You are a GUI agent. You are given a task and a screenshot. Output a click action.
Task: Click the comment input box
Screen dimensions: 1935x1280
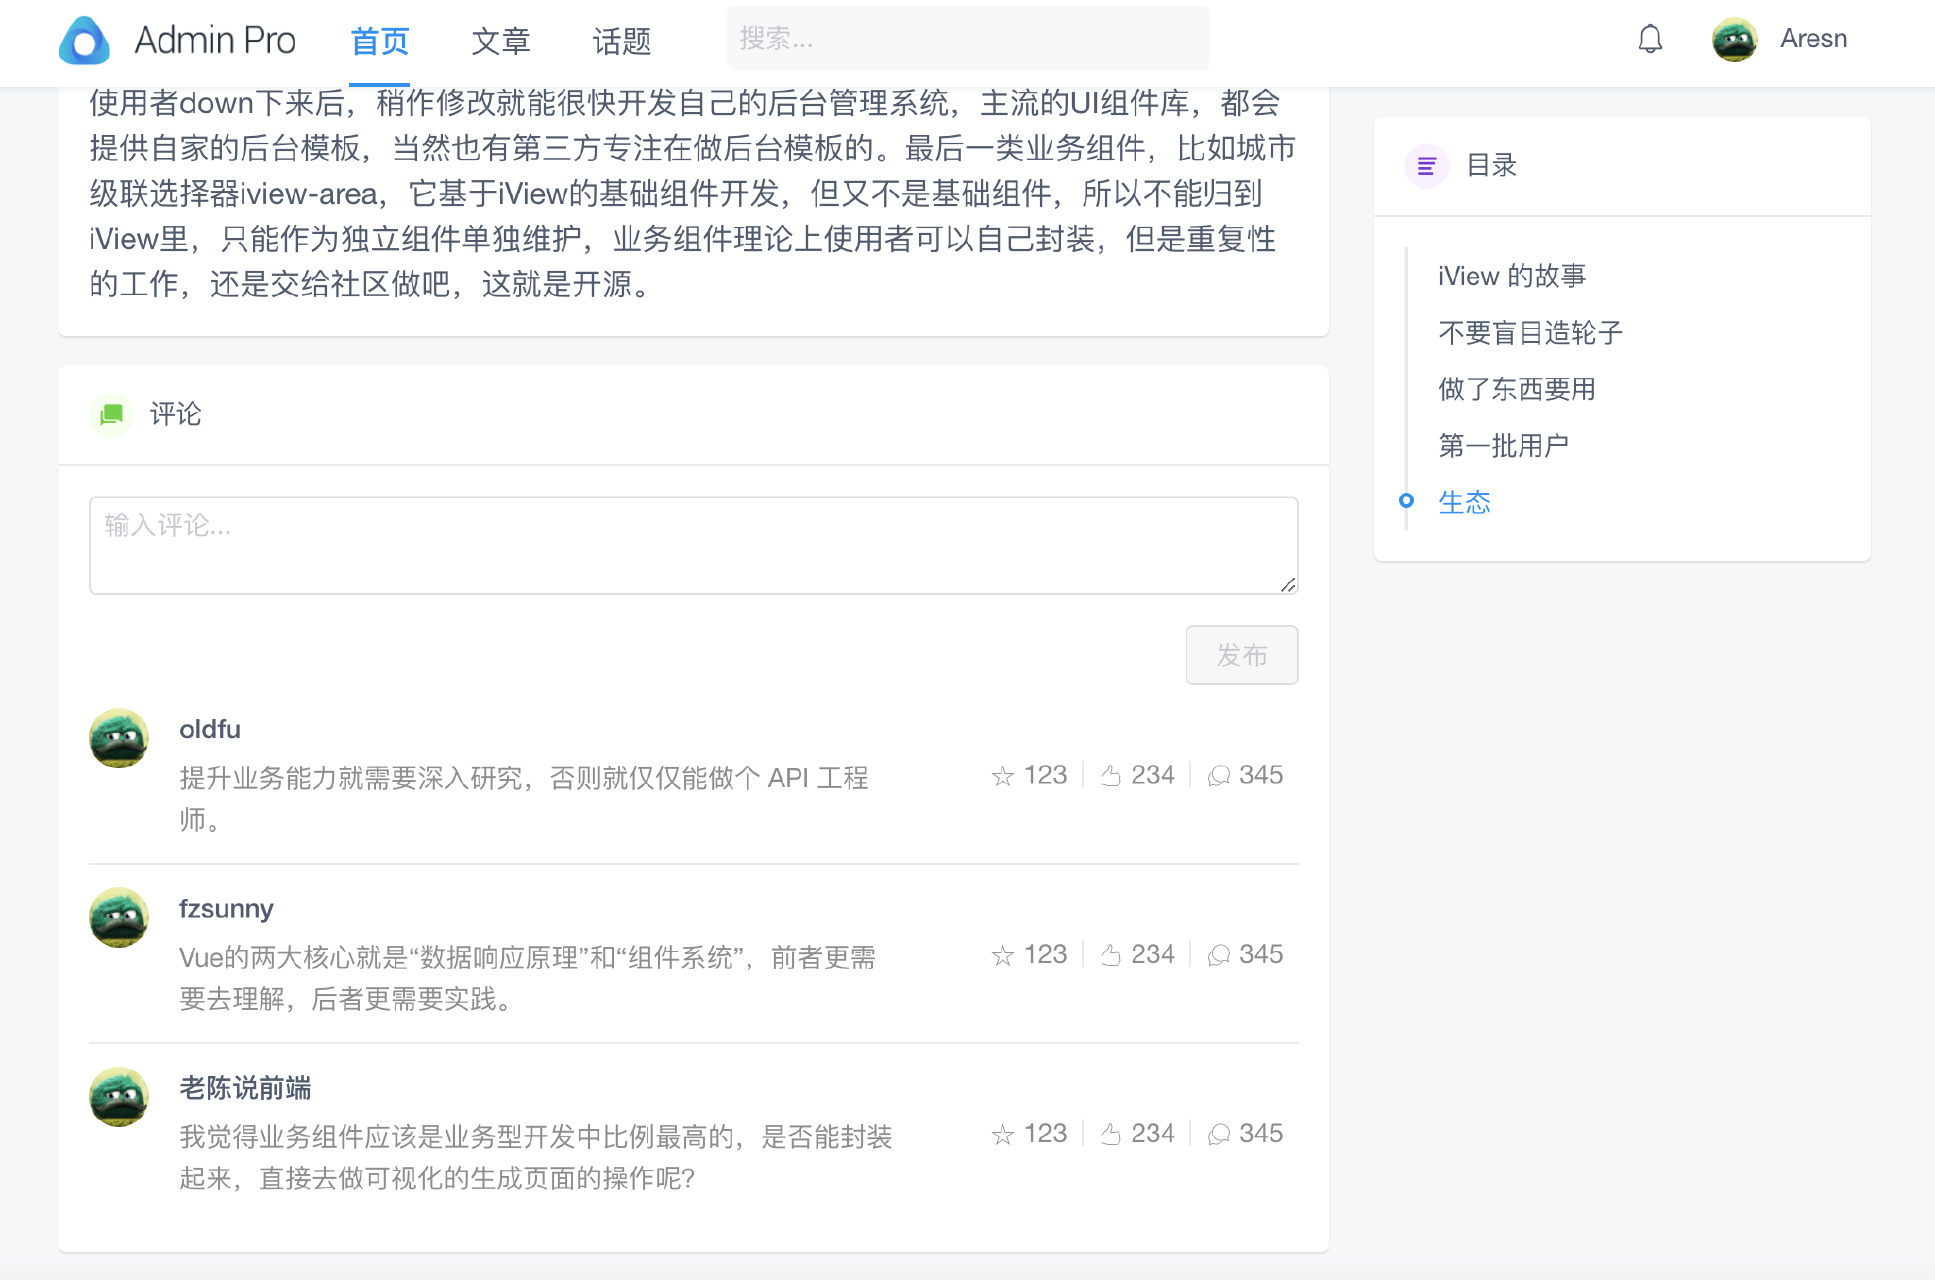[x=693, y=545]
